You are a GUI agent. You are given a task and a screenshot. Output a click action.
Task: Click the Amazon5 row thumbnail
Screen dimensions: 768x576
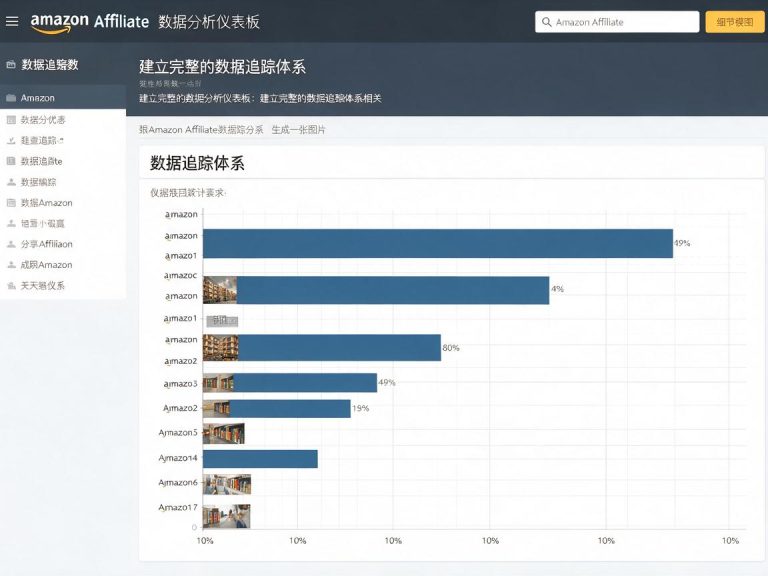click(x=224, y=434)
